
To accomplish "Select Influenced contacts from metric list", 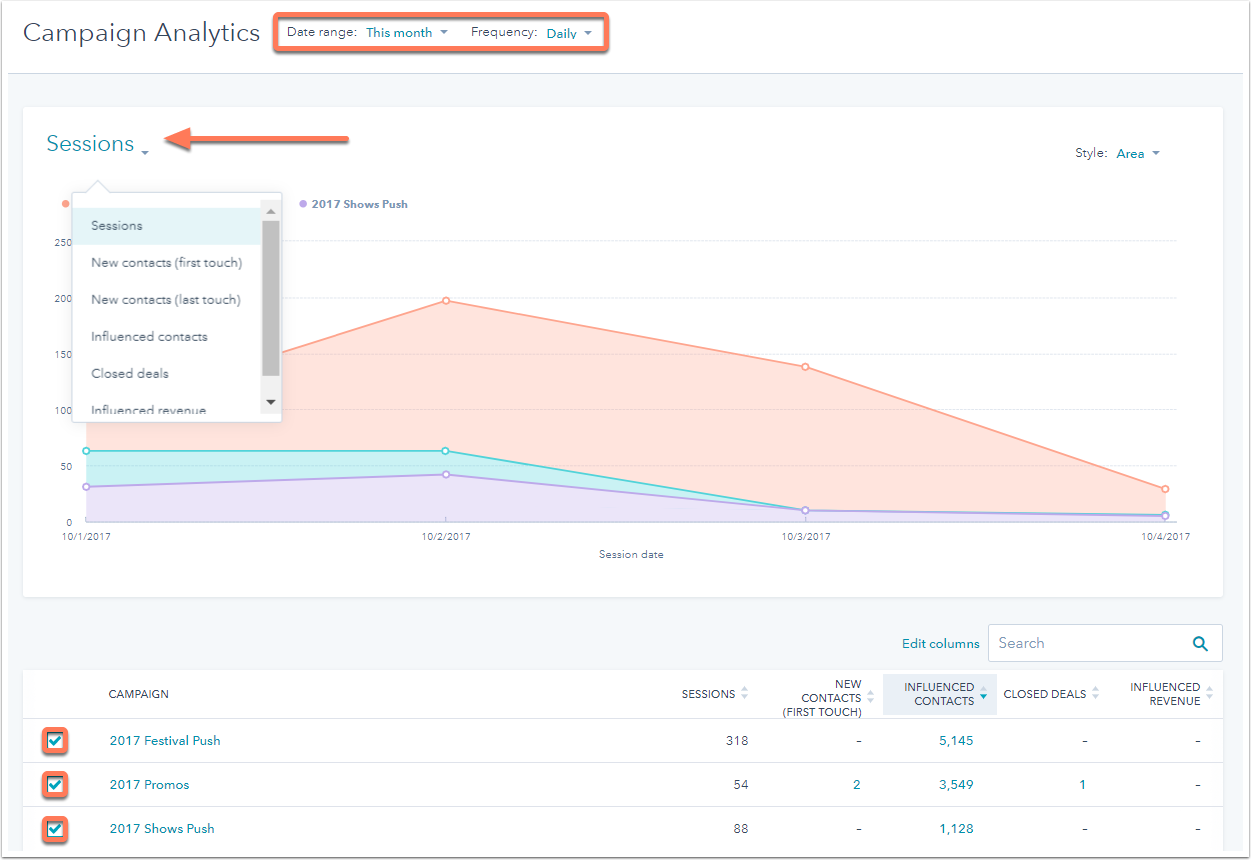I will click(150, 337).
